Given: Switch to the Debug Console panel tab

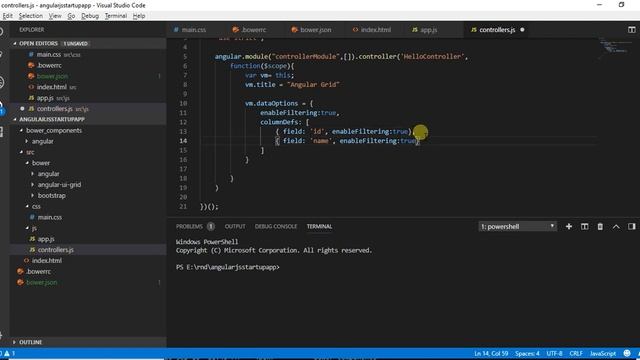Looking at the screenshot, I should tap(276, 227).
